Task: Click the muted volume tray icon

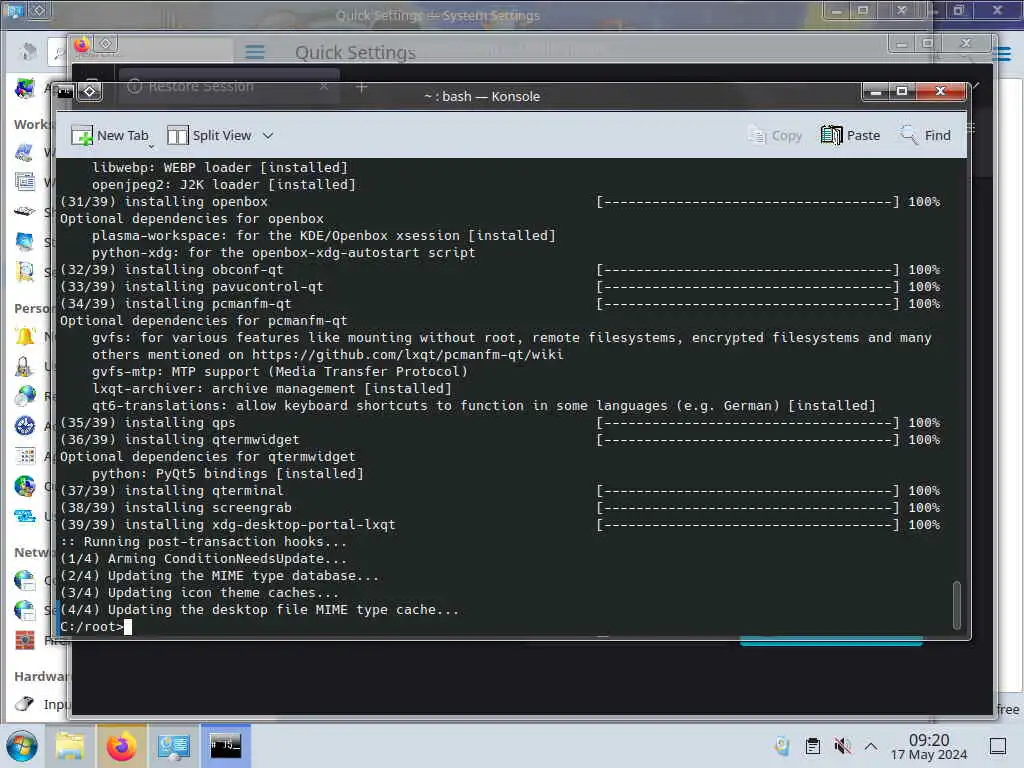Action: click(x=842, y=746)
